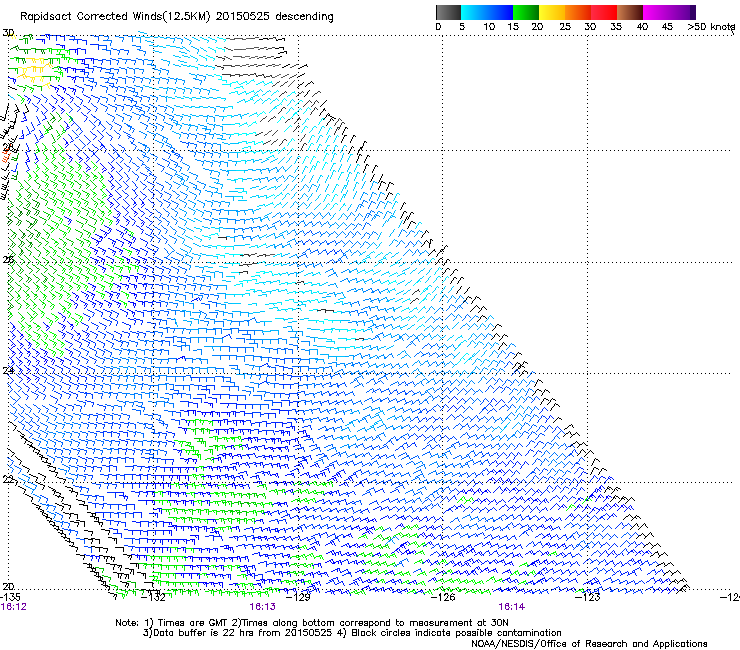Click the note '1) Times are GMT'

tap(186, 623)
